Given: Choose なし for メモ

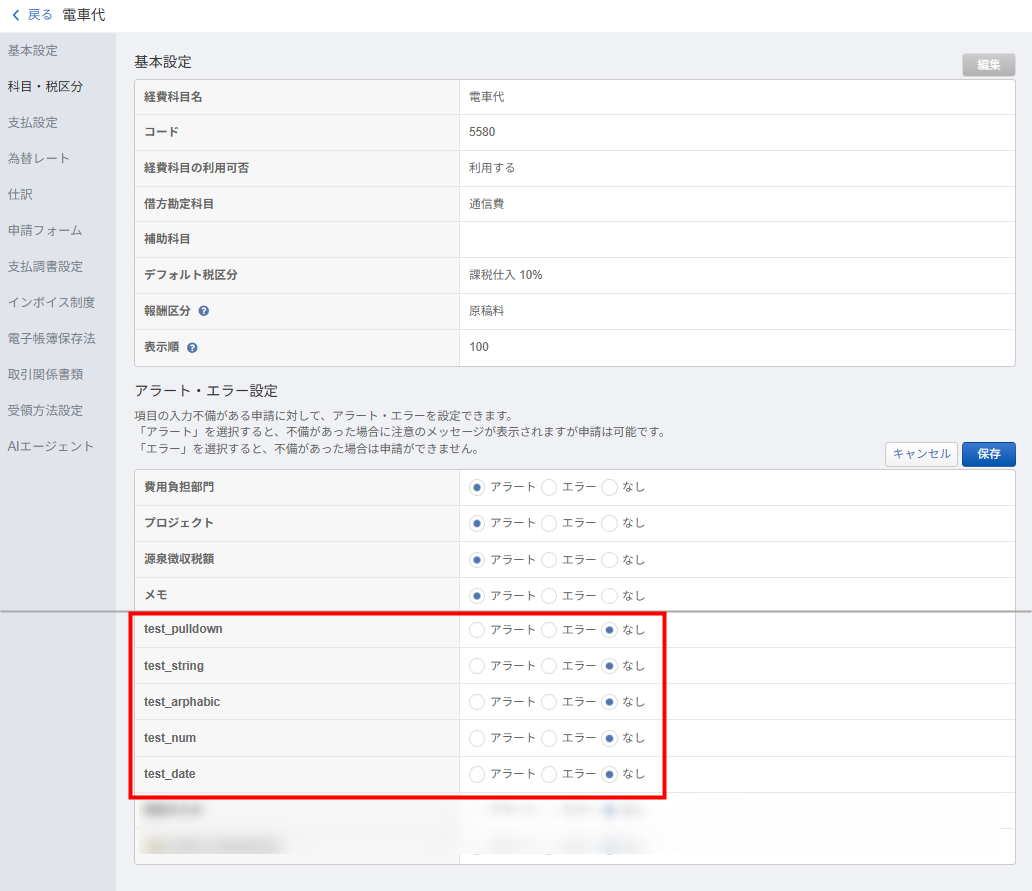Looking at the screenshot, I should (x=609, y=595).
